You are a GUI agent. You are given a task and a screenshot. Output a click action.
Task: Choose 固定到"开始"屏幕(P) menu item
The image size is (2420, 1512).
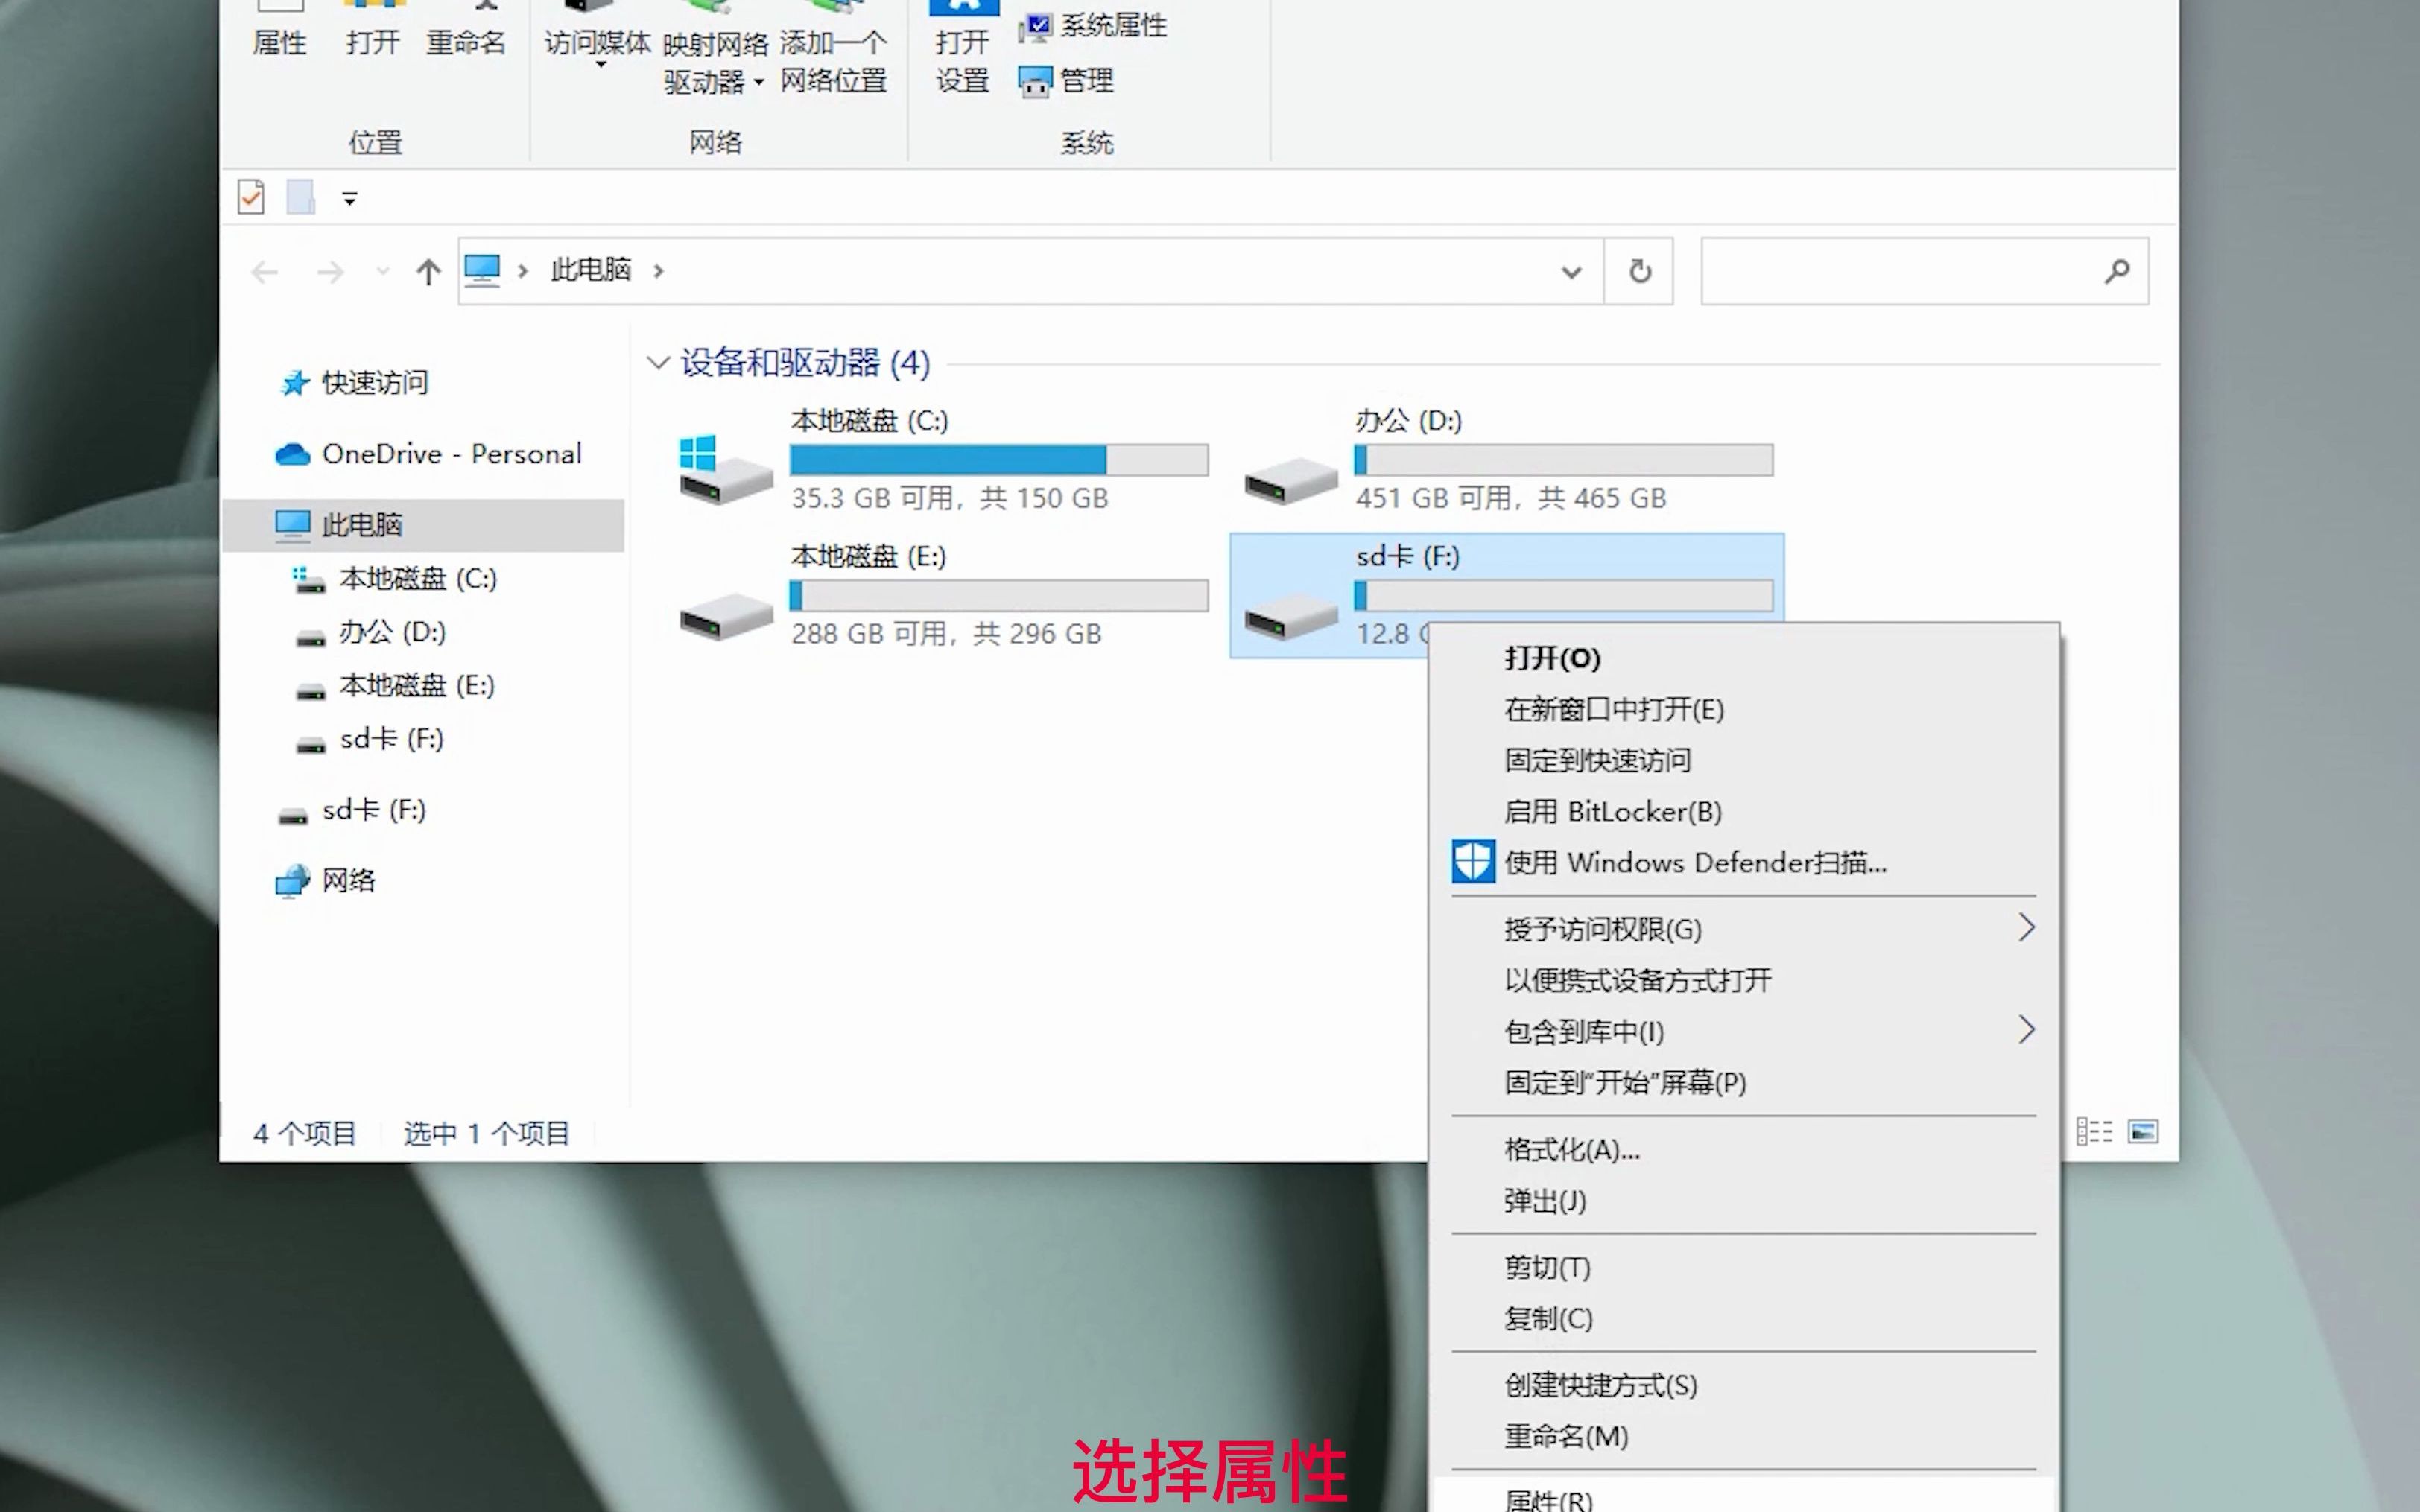tap(1744, 1082)
